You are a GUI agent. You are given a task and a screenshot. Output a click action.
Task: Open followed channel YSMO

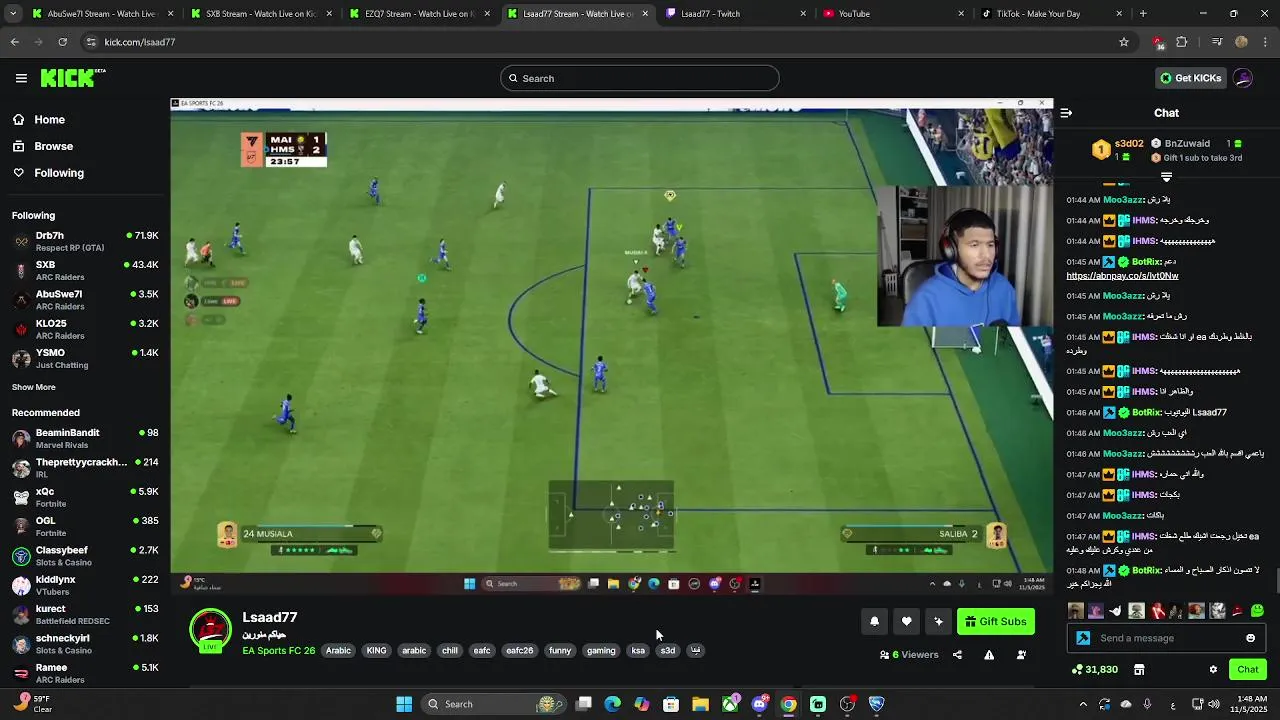point(85,358)
